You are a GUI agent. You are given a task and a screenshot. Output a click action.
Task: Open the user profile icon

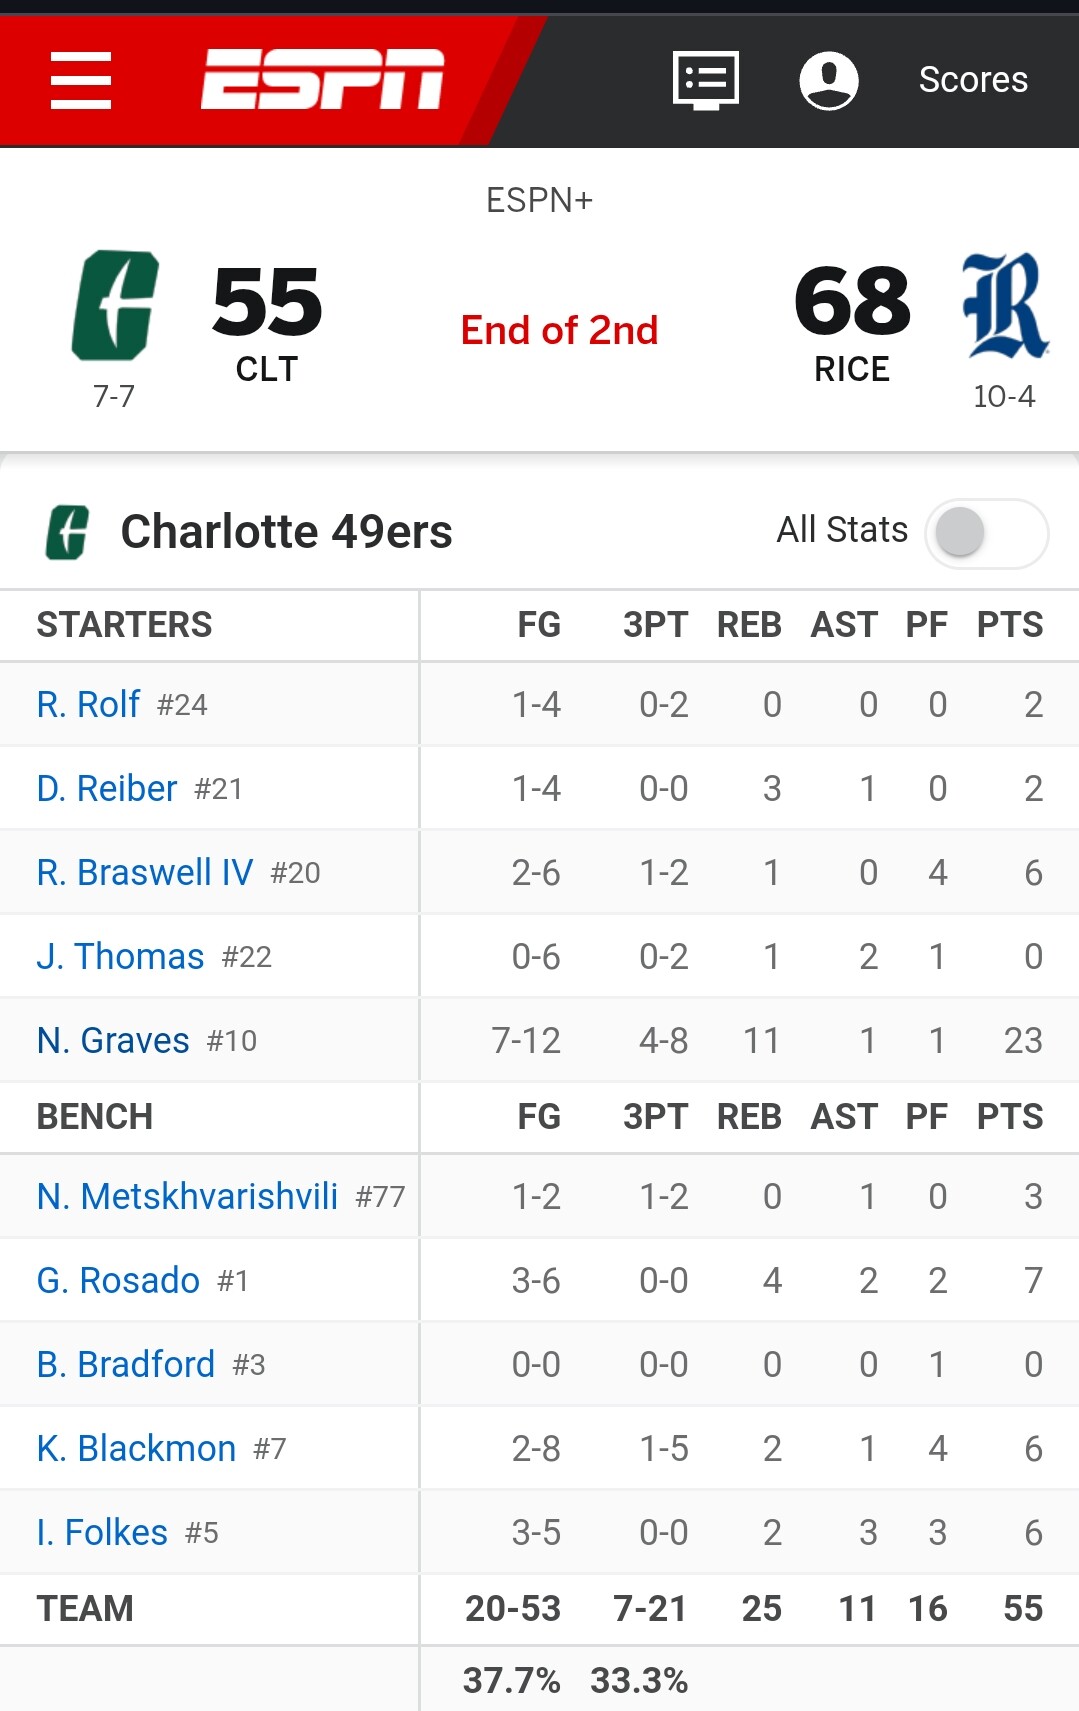click(829, 80)
